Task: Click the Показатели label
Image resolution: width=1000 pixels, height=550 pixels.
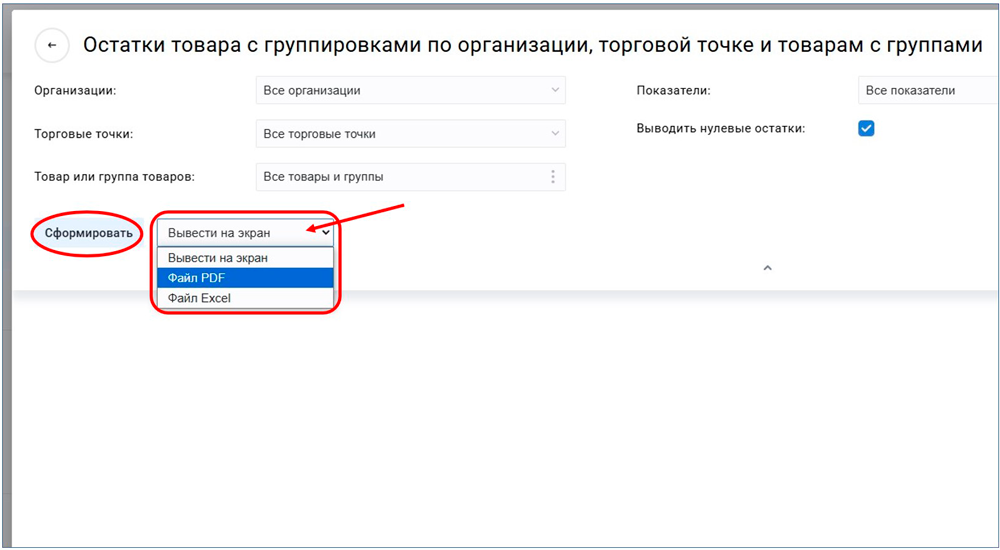Action: (673, 90)
